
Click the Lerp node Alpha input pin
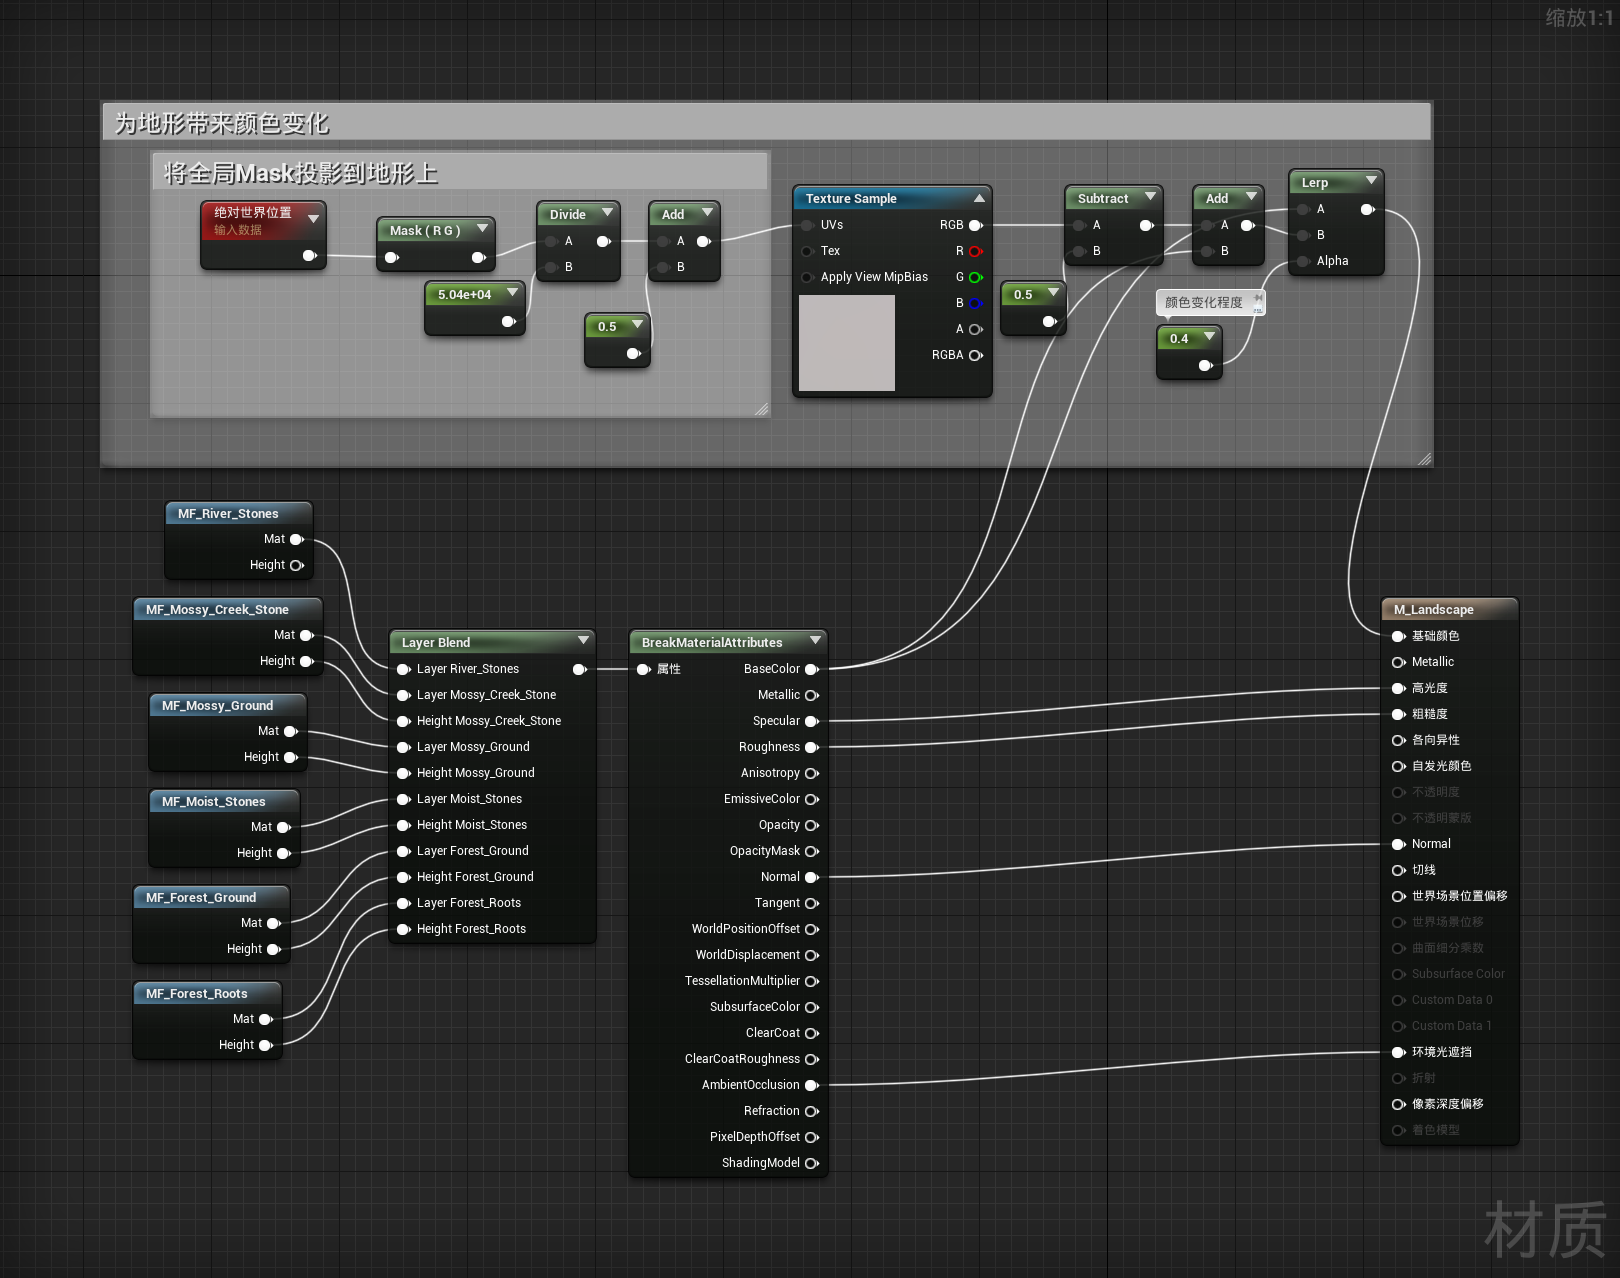point(1303,261)
